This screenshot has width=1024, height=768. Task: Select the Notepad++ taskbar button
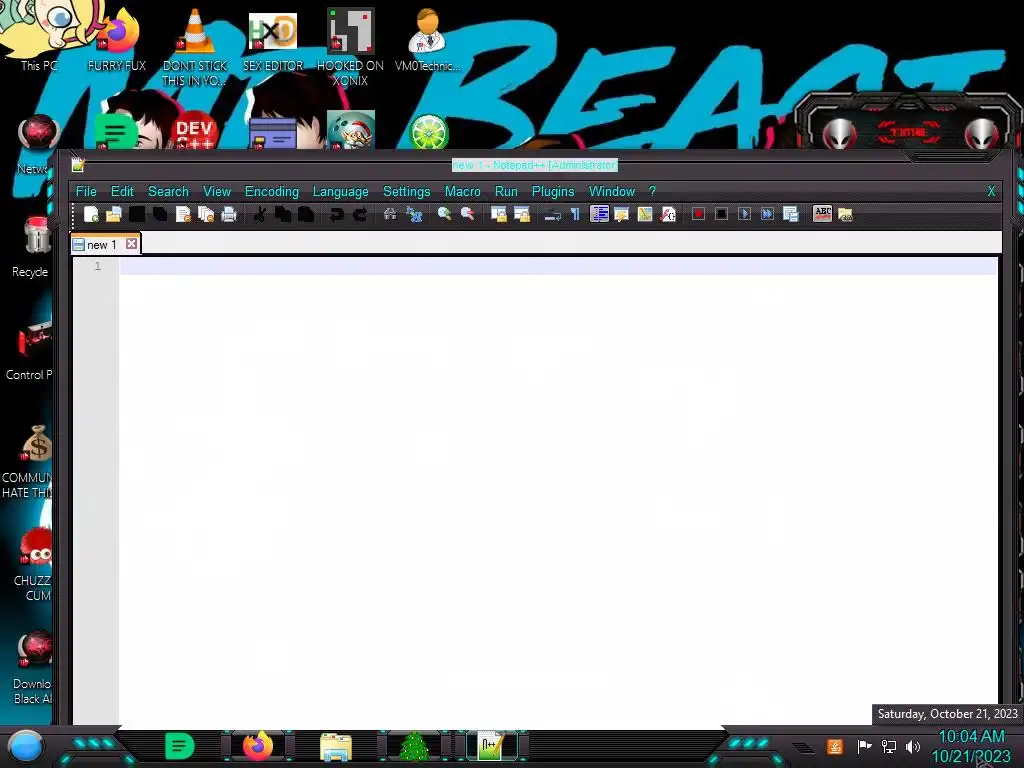[491, 746]
